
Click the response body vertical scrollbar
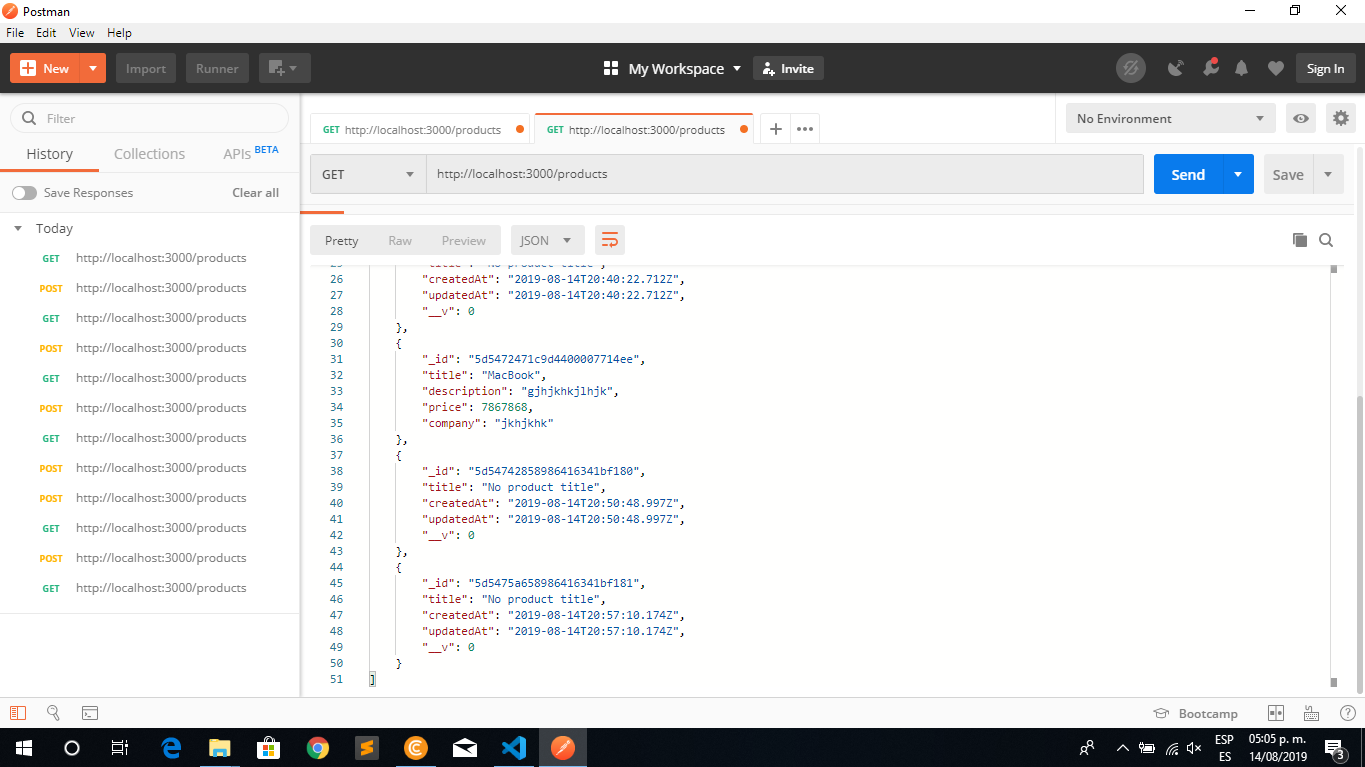[1333, 476]
